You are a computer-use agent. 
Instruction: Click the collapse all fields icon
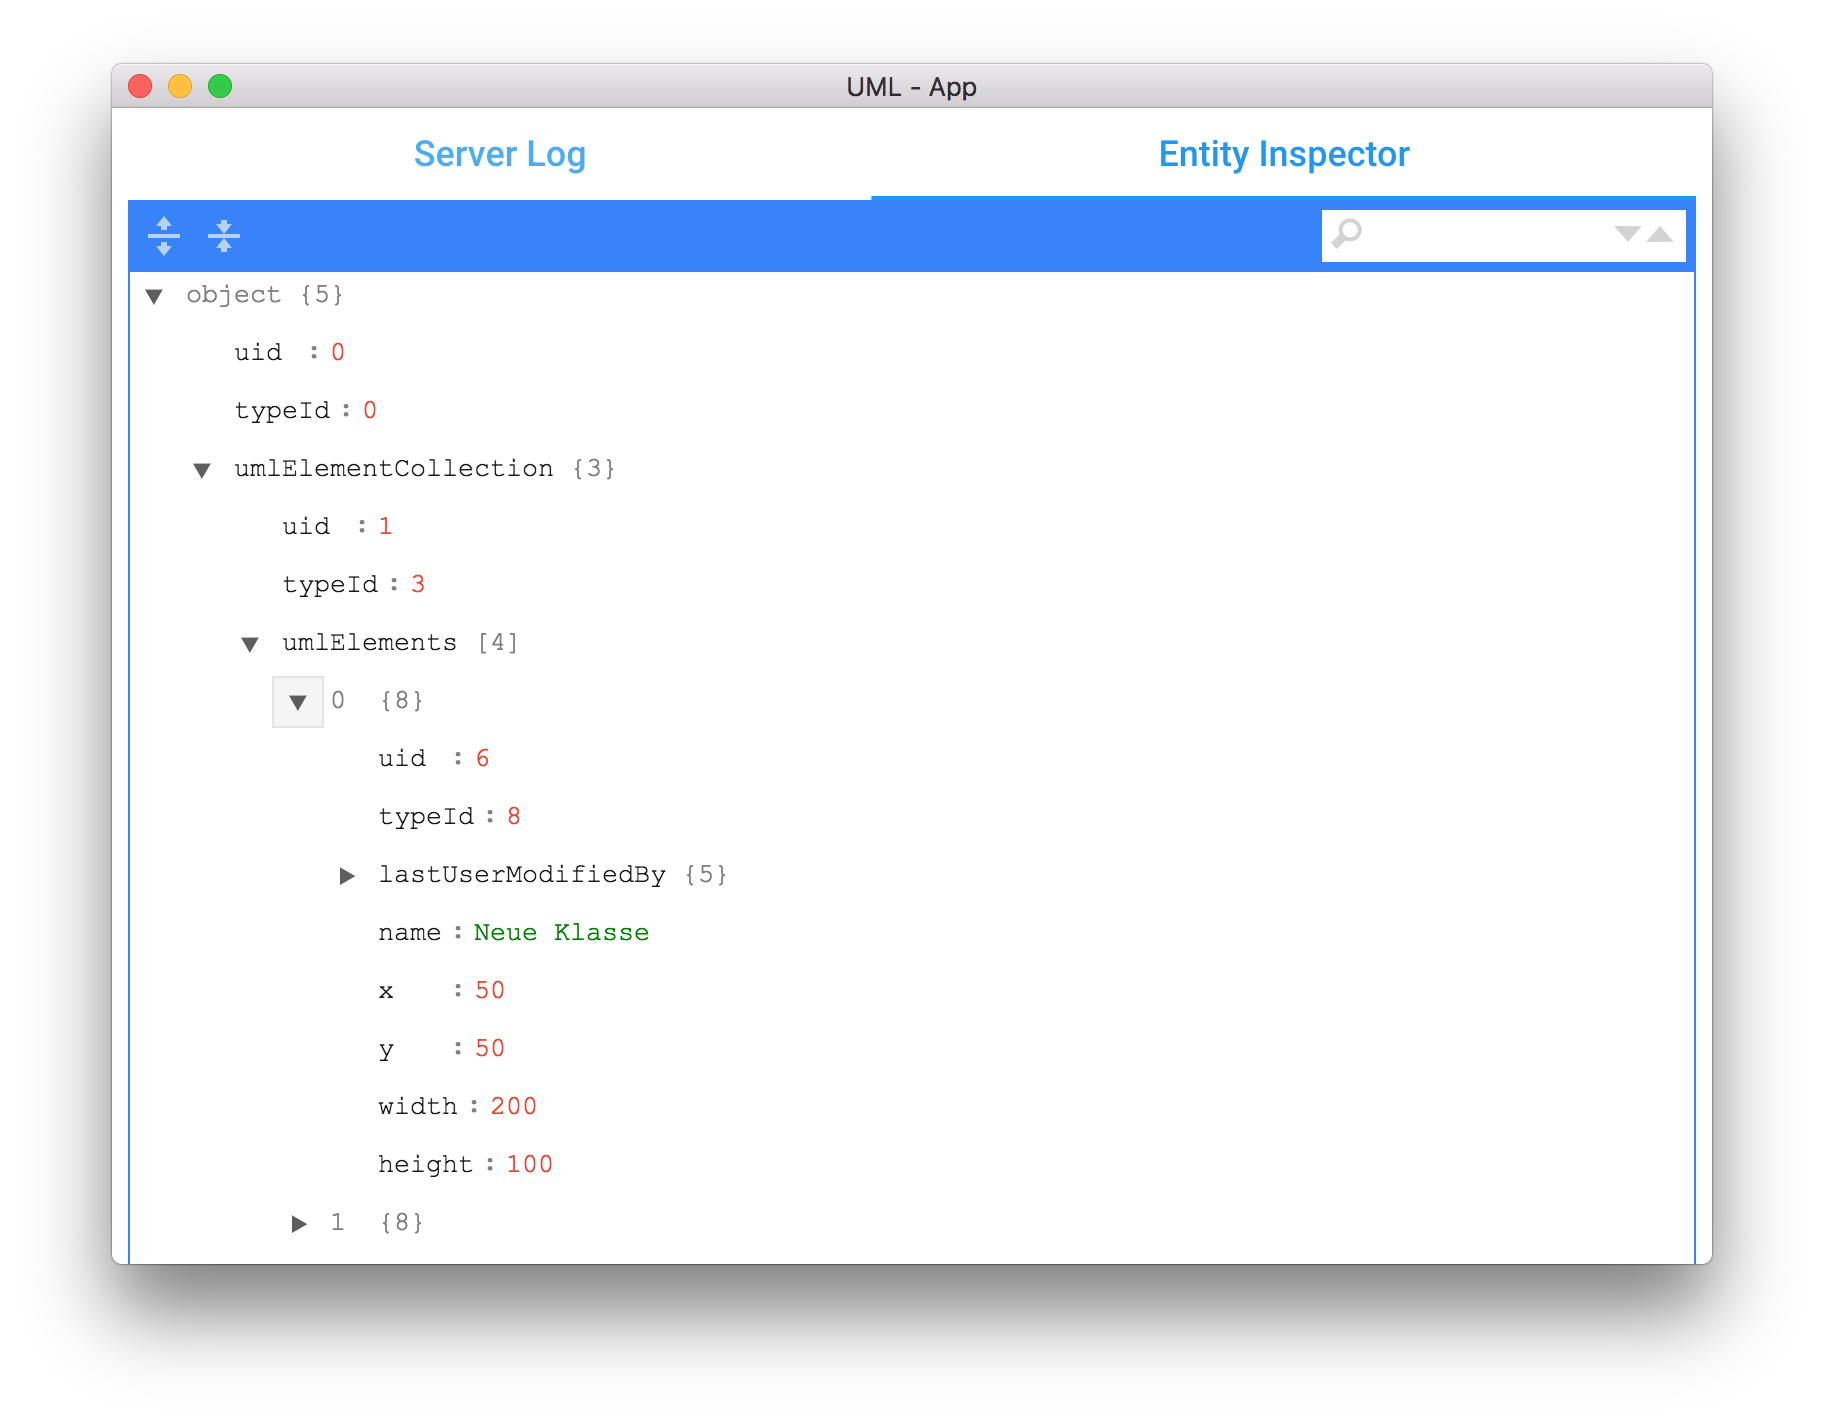224,236
